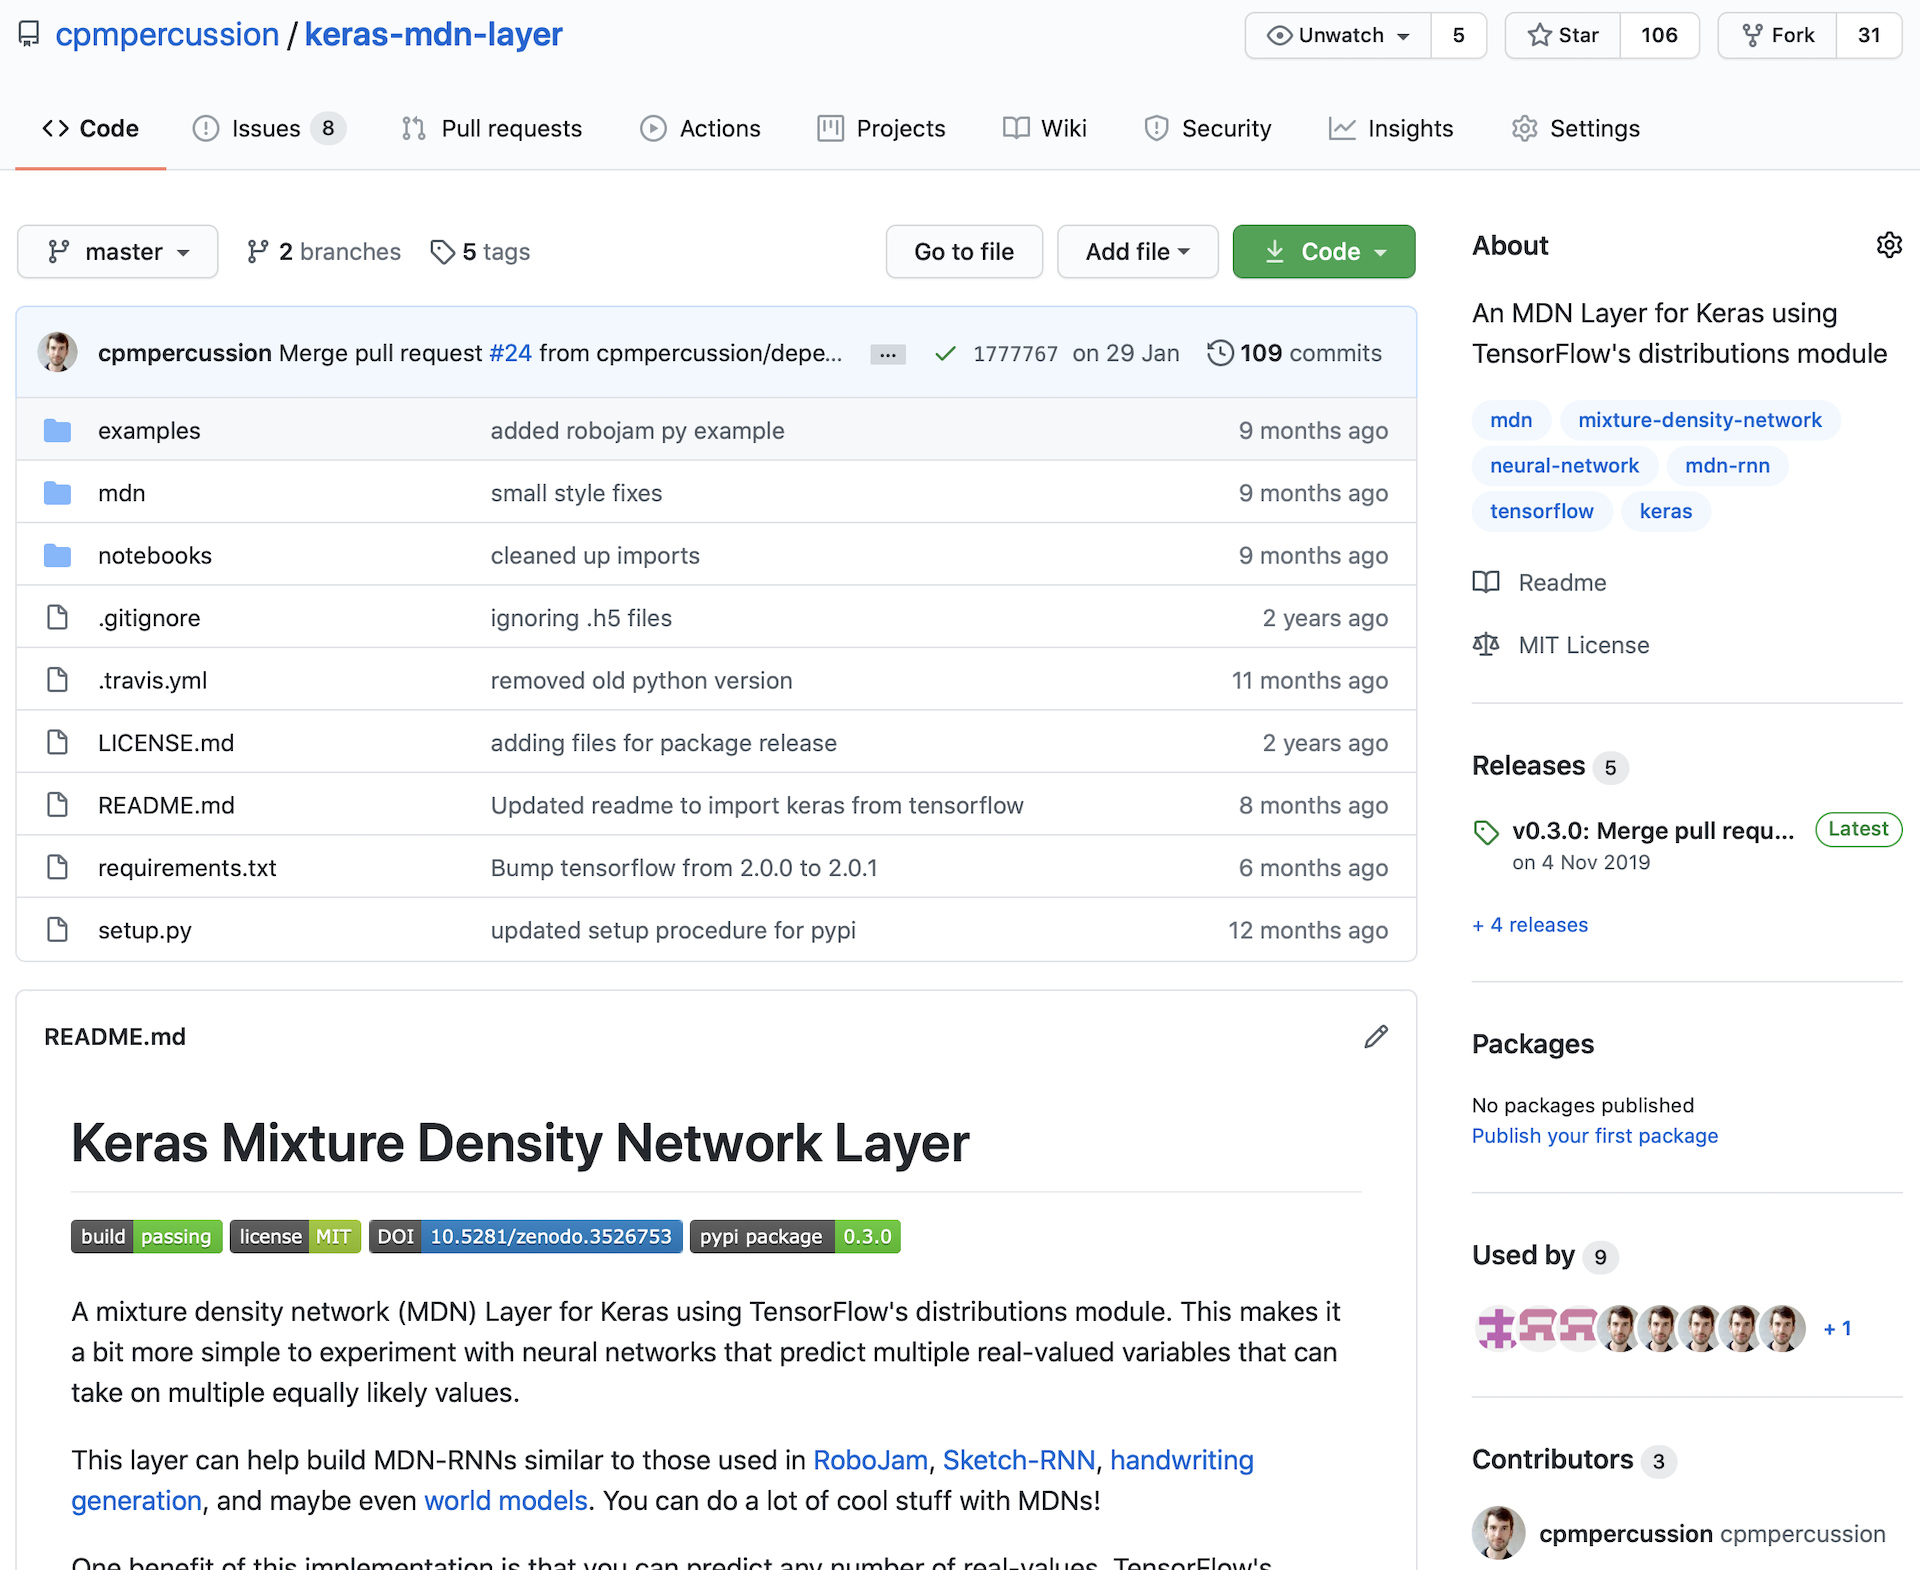Click the DOI zenodo badge
This screenshot has width=1920, height=1570.
point(526,1237)
